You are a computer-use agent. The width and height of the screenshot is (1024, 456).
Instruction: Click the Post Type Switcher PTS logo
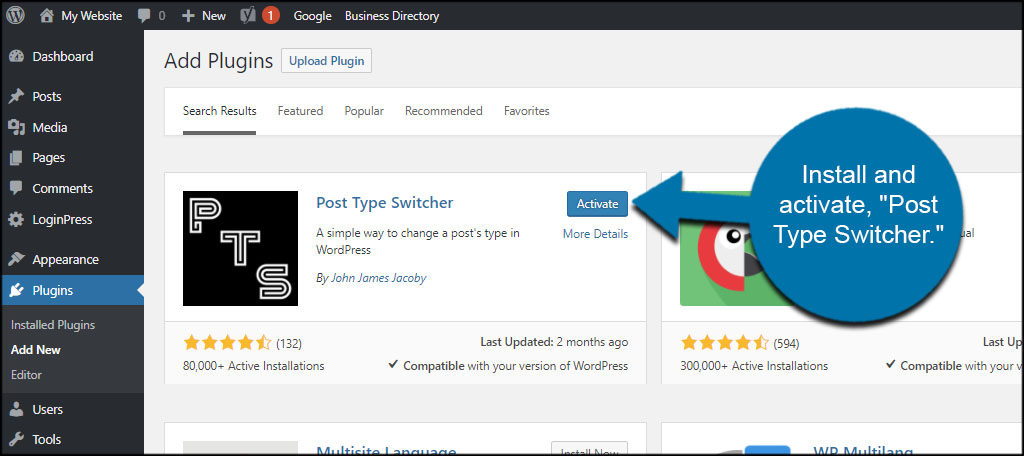pos(240,248)
